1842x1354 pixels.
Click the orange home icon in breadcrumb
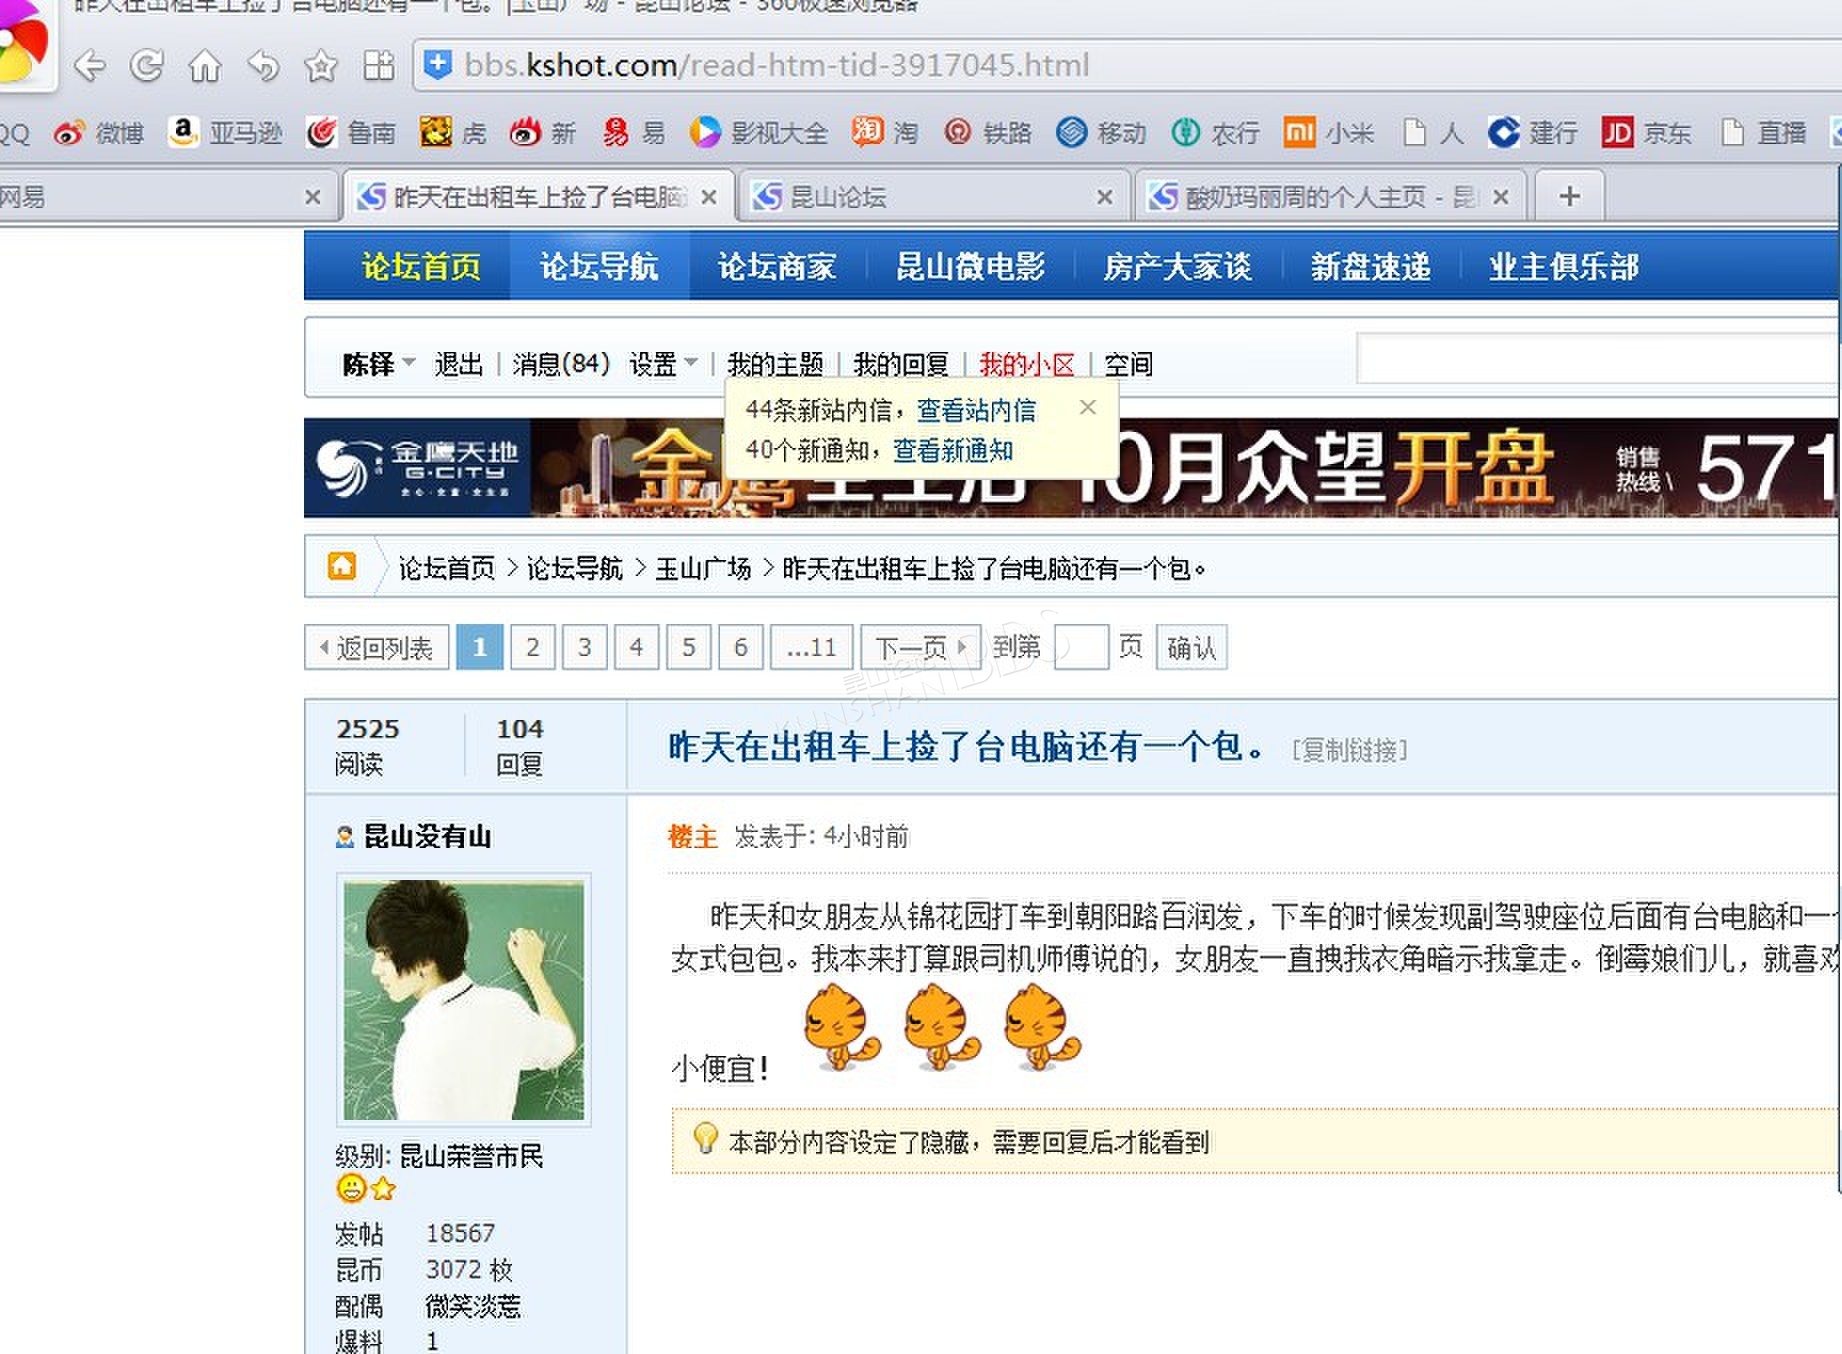pos(342,566)
